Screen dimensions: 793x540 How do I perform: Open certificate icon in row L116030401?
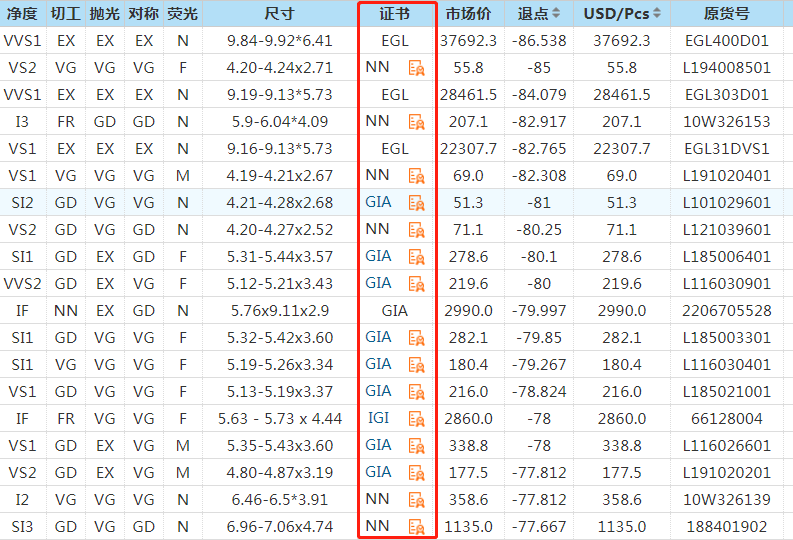416,365
